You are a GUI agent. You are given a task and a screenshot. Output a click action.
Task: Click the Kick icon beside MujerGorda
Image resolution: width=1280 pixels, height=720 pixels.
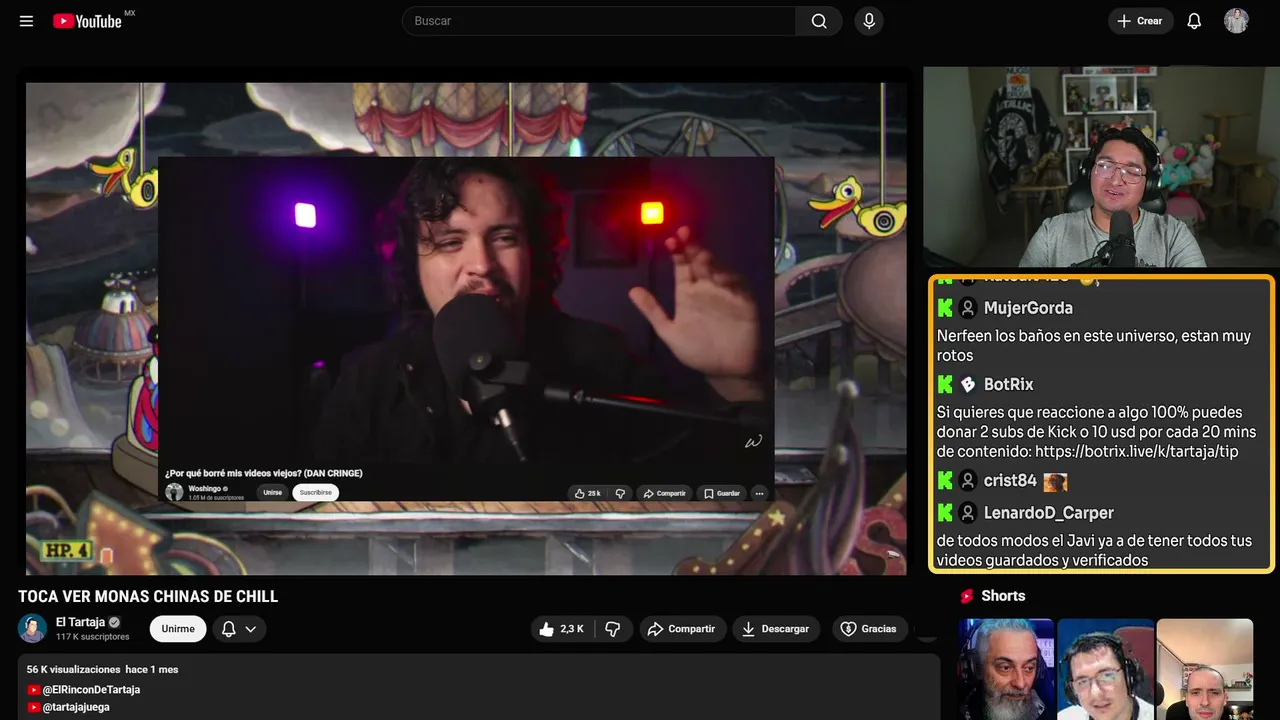(945, 308)
